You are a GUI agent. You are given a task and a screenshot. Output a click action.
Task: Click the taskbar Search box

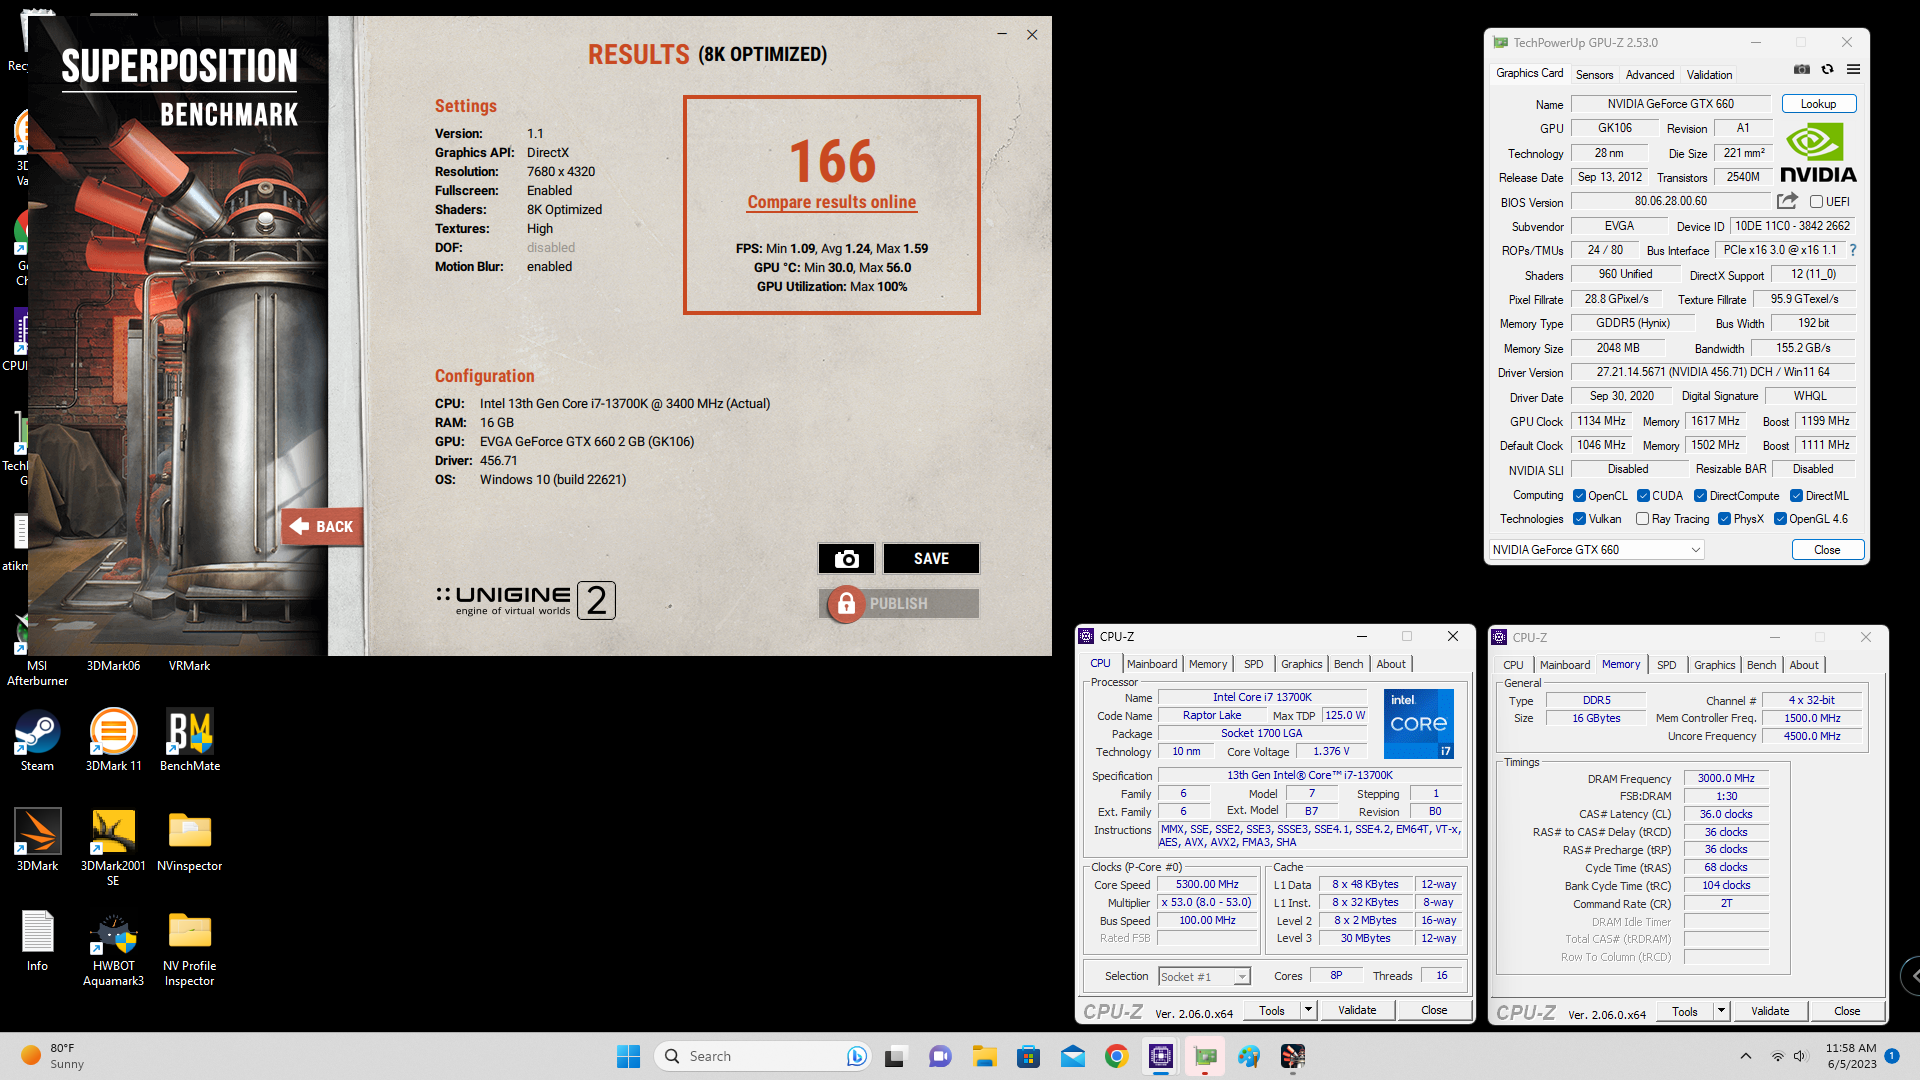(x=762, y=1056)
